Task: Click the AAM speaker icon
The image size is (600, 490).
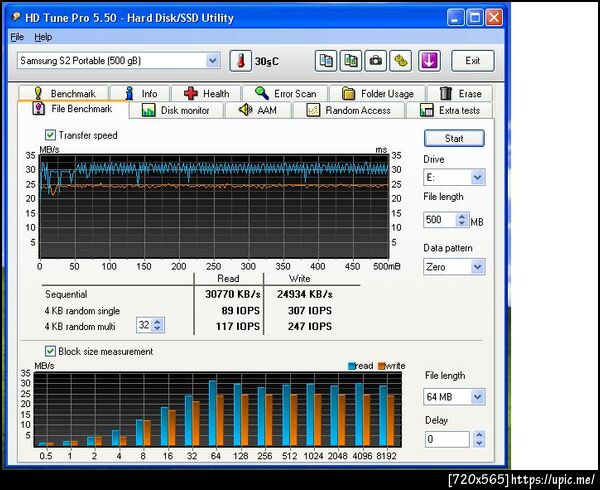Action: pos(245,110)
